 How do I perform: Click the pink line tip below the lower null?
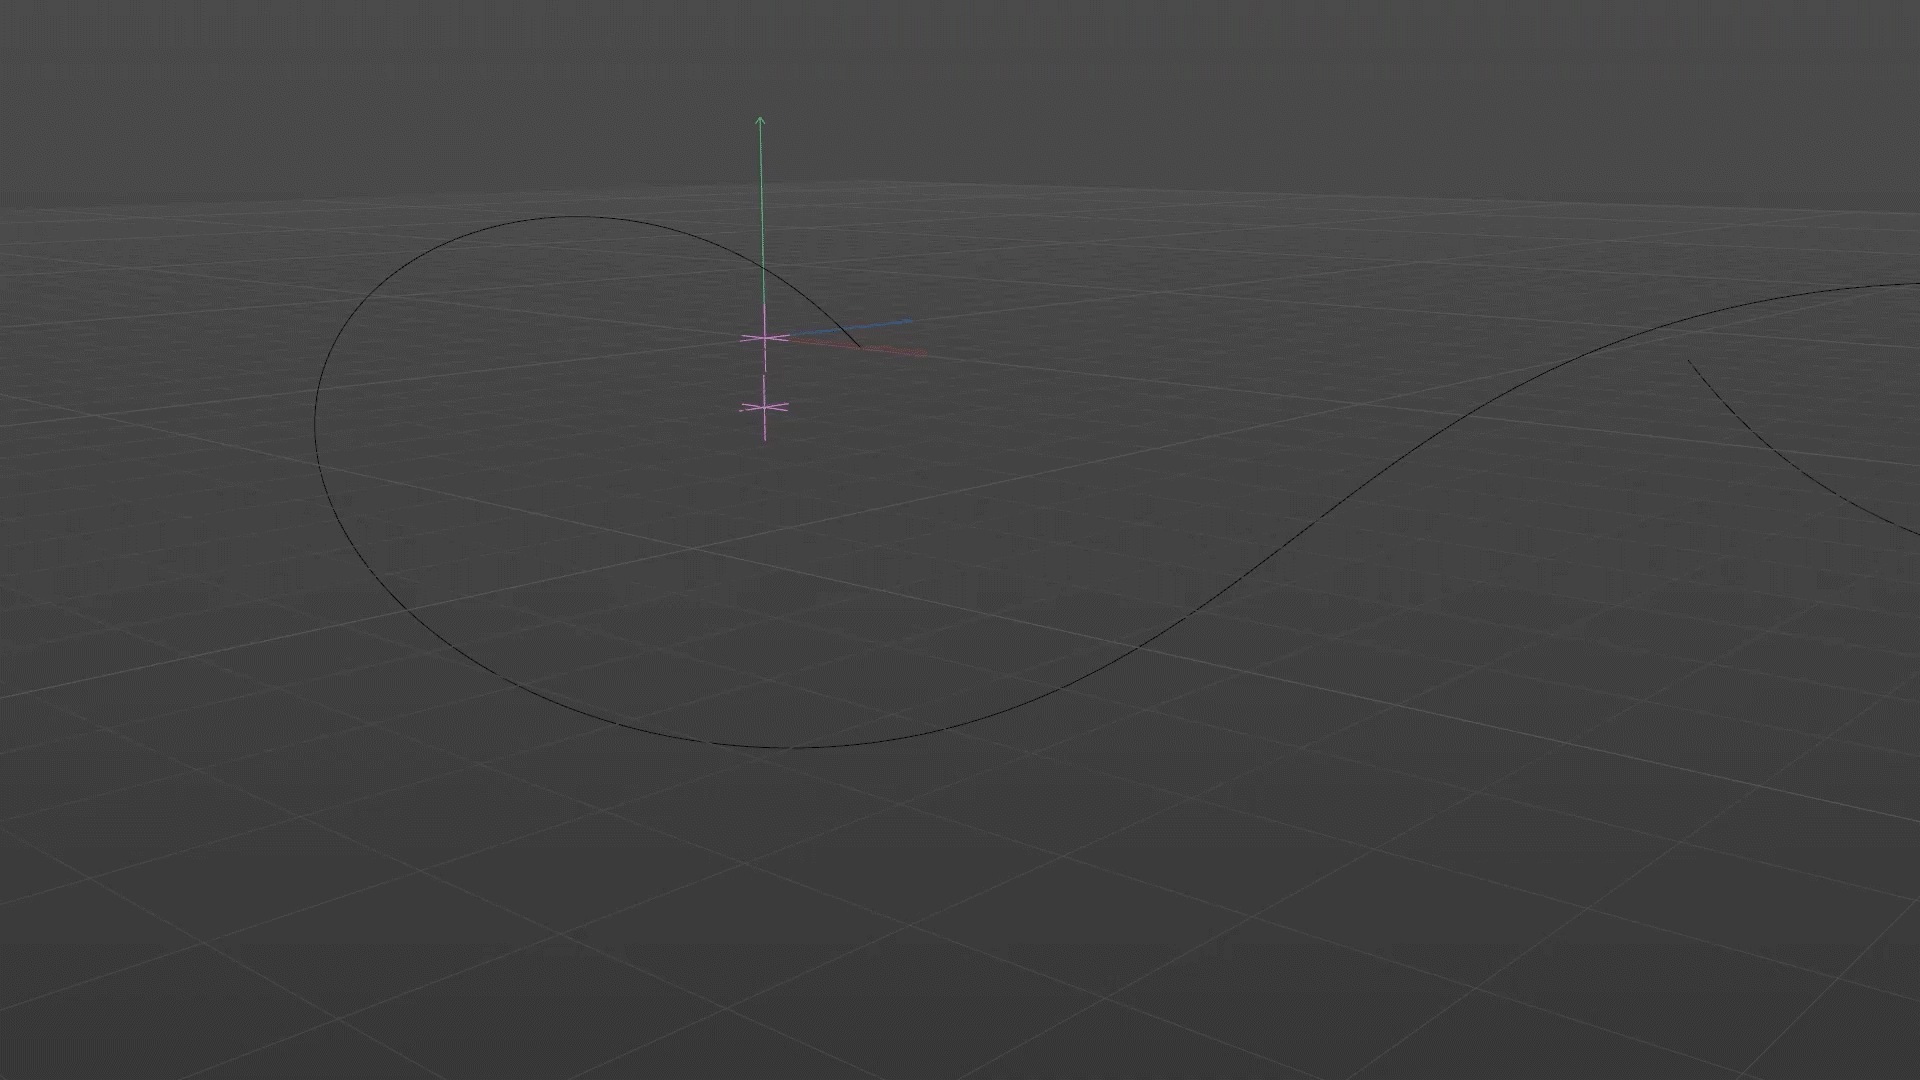[765, 438]
